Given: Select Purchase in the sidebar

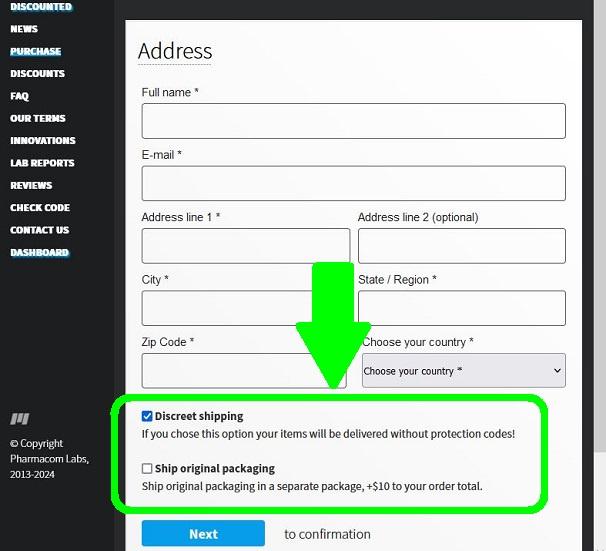Looking at the screenshot, I should coord(36,51).
